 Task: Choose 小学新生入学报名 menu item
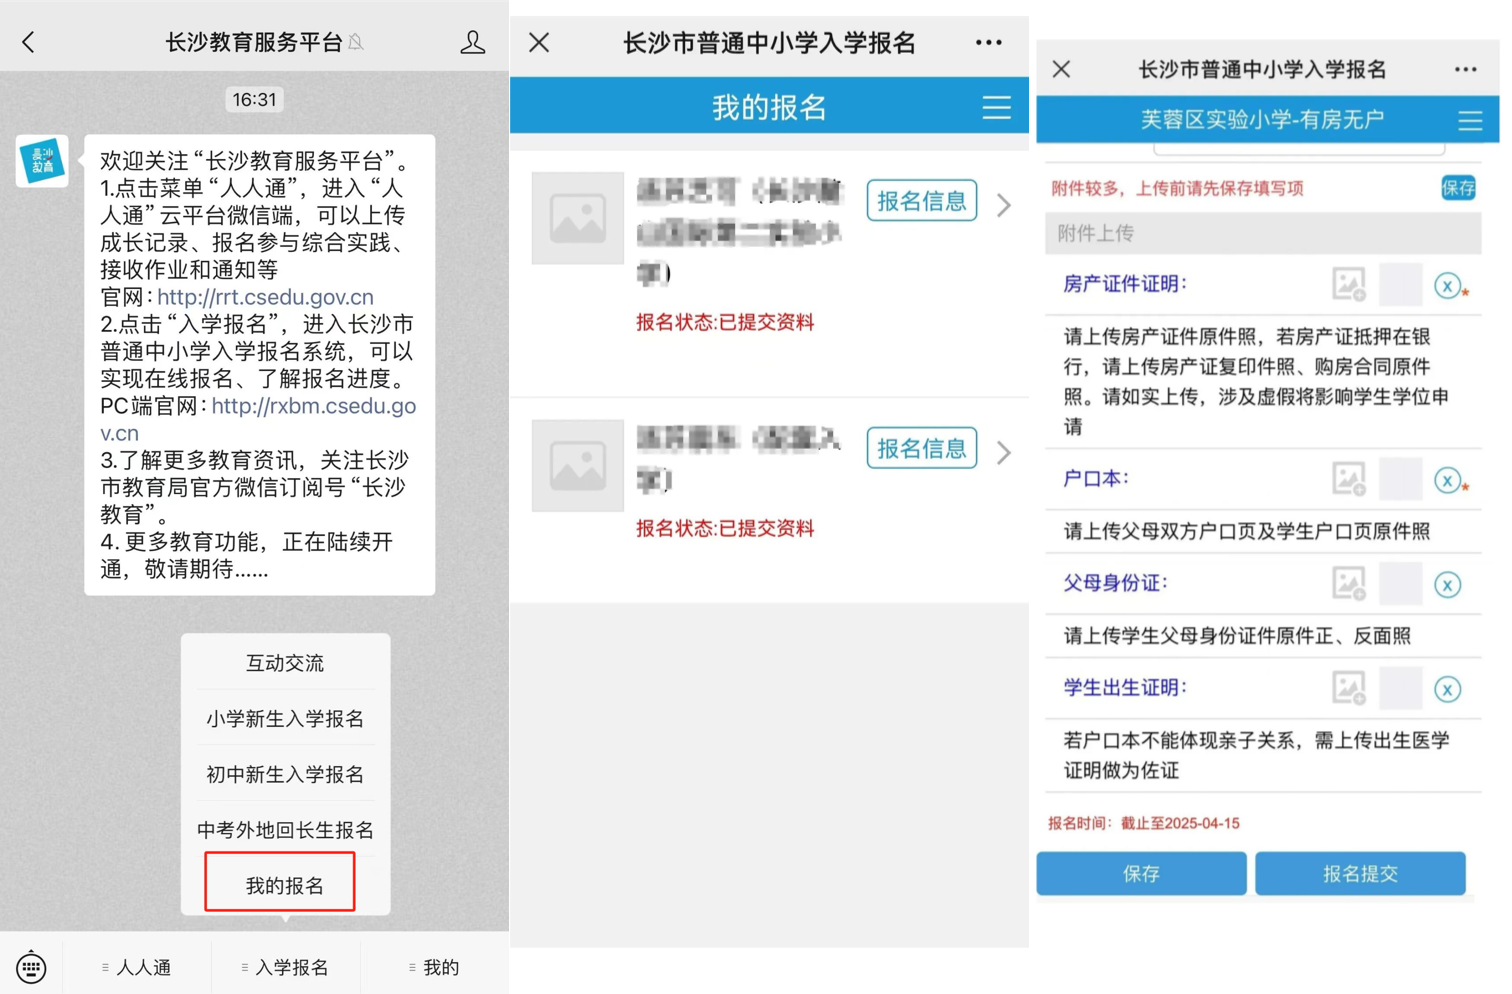285,718
